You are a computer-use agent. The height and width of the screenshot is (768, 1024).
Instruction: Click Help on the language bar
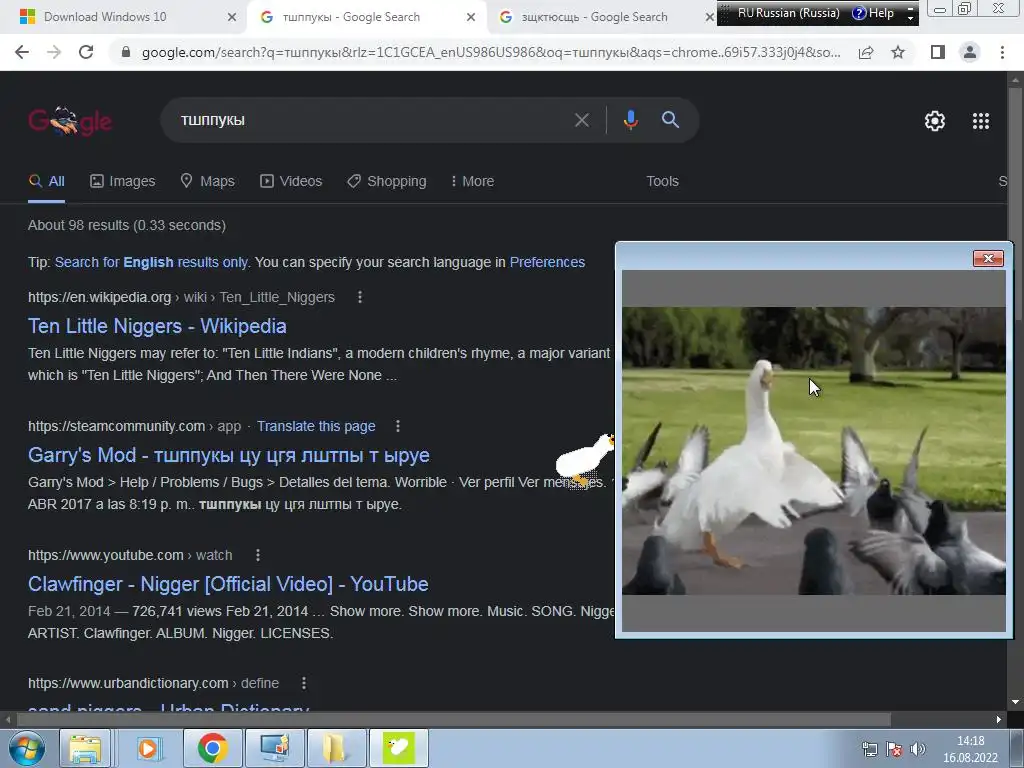coord(873,12)
